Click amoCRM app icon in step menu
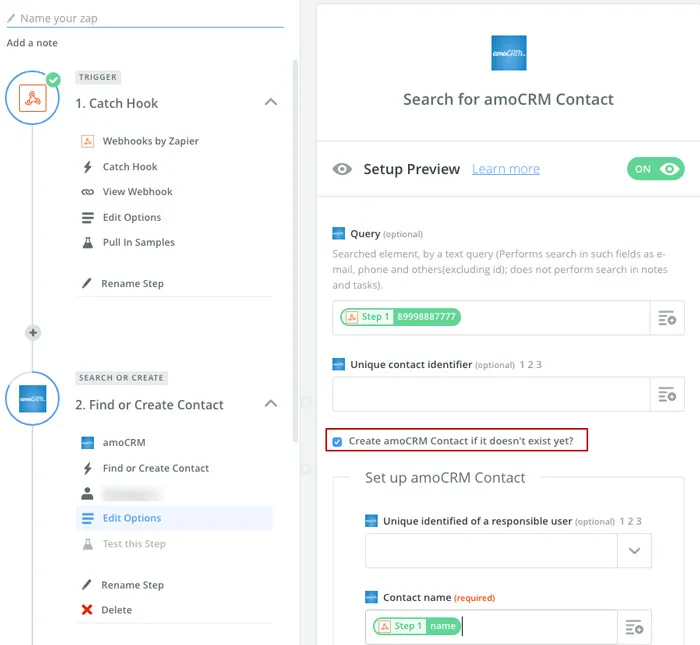 (x=88, y=443)
